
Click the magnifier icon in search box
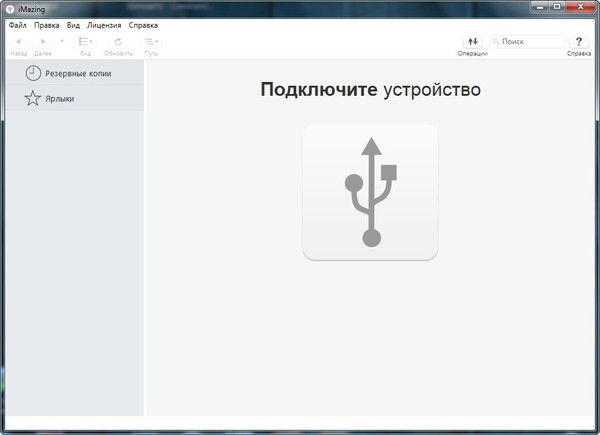[x=496, y=42]
